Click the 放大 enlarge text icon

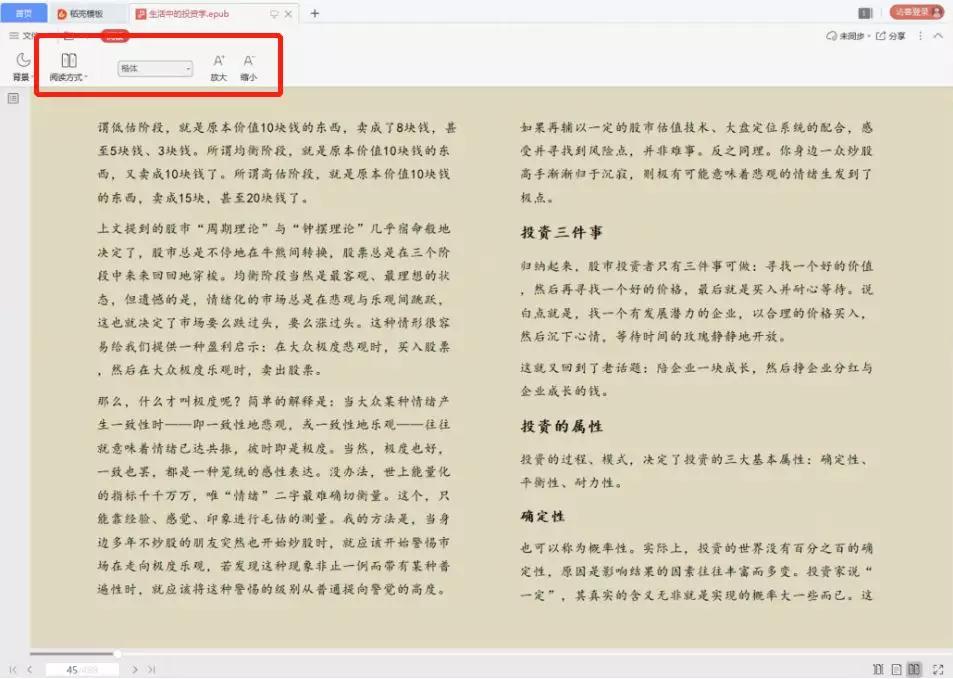(216, 62)
